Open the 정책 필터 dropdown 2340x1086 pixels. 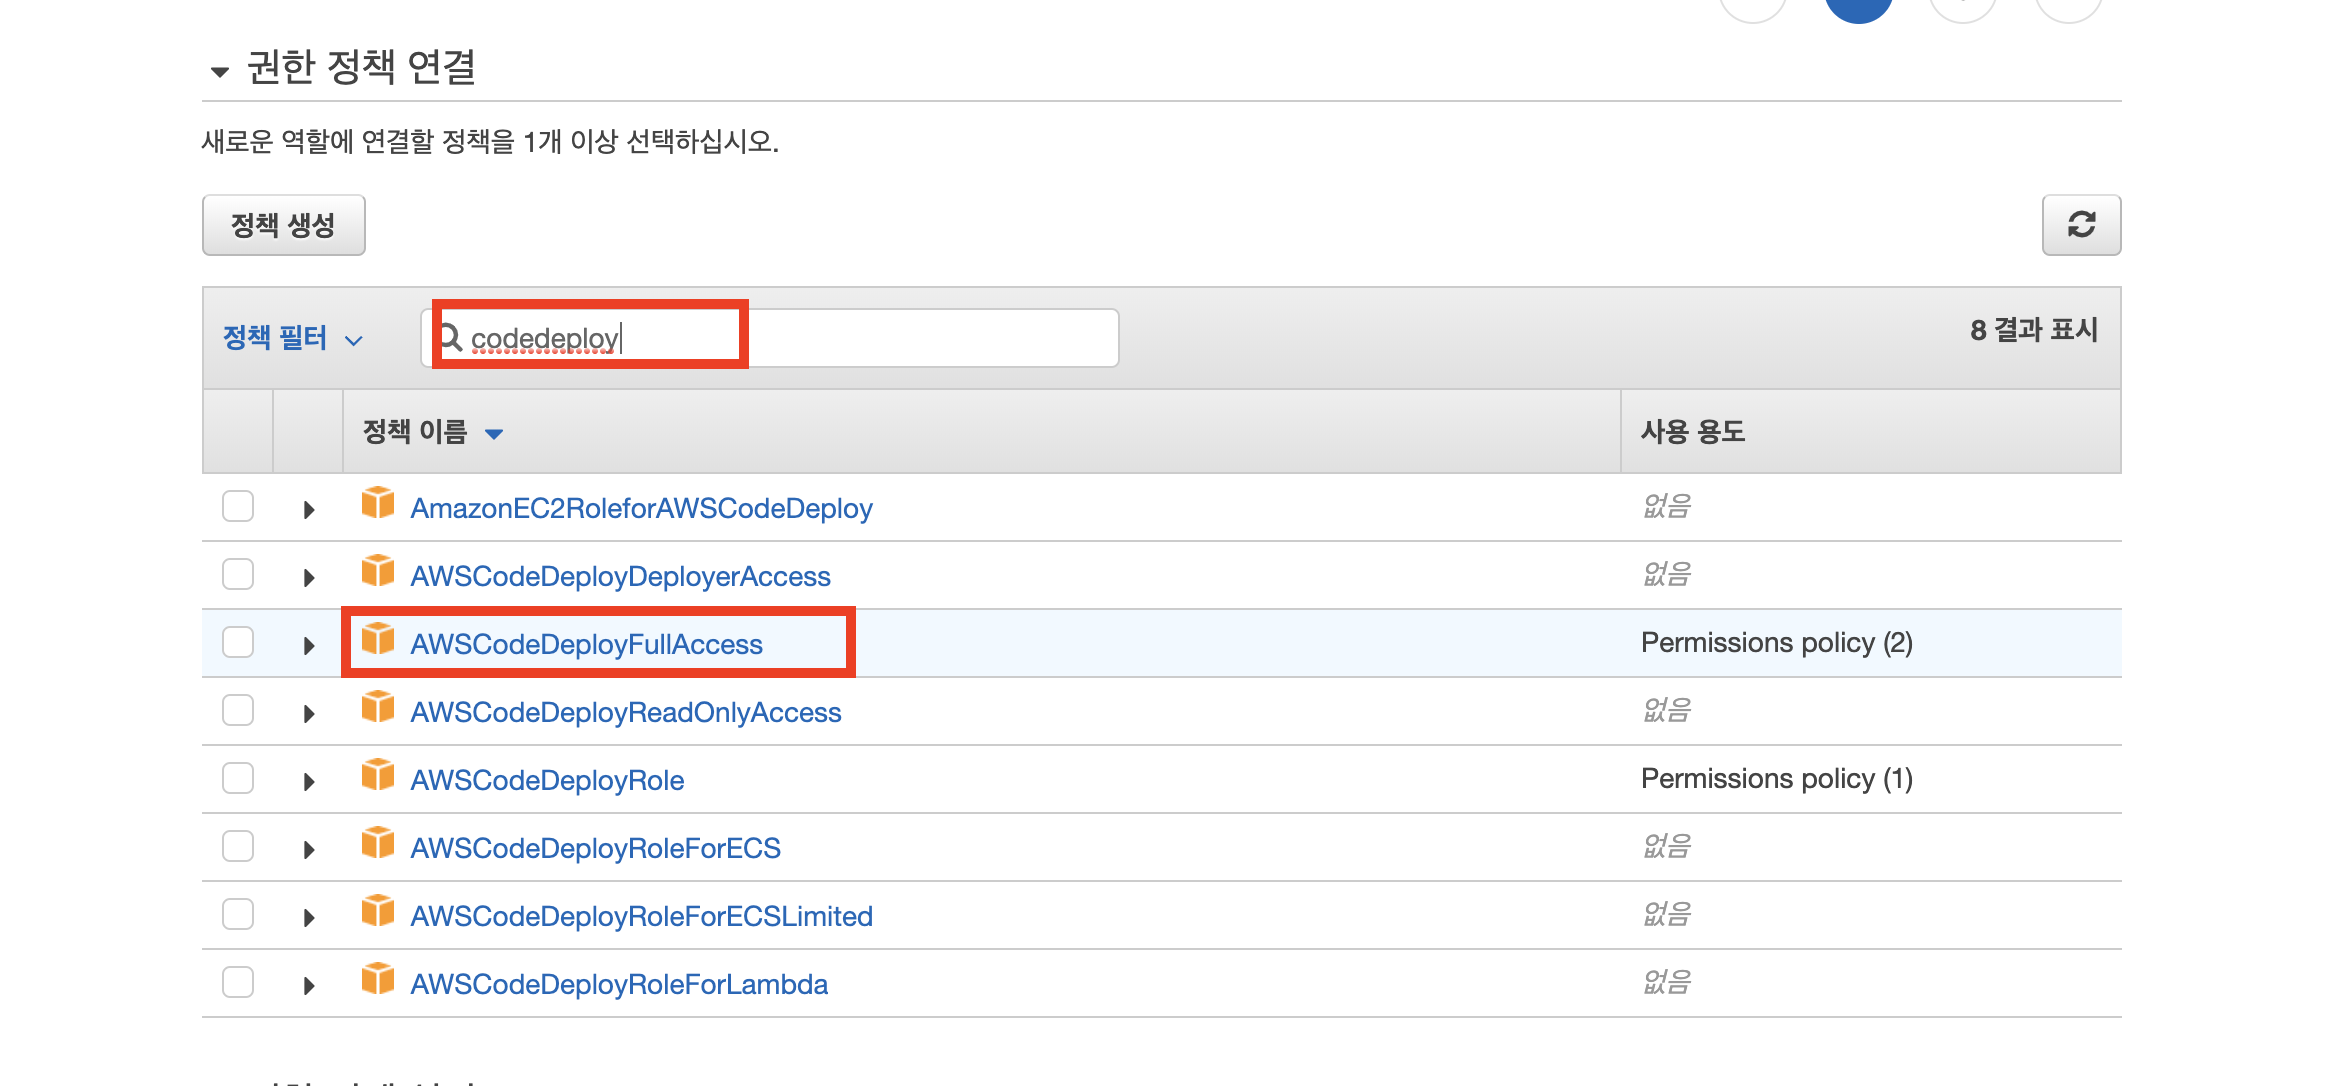(292, 338)
